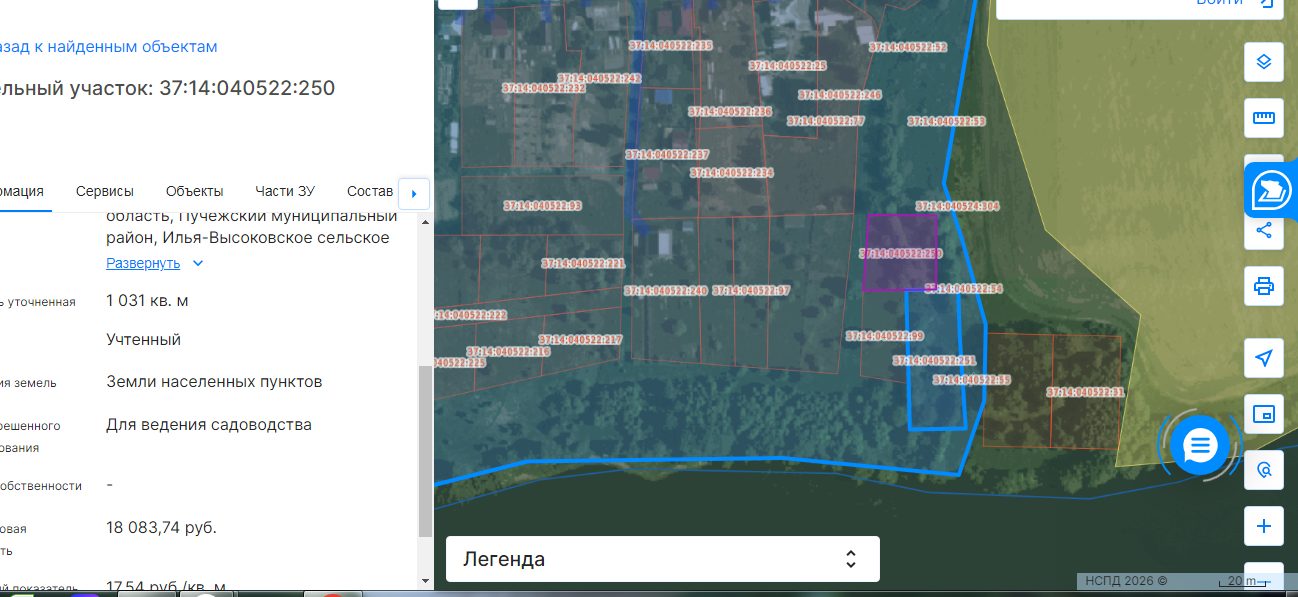Click the share map icon

coord(1264,231)
